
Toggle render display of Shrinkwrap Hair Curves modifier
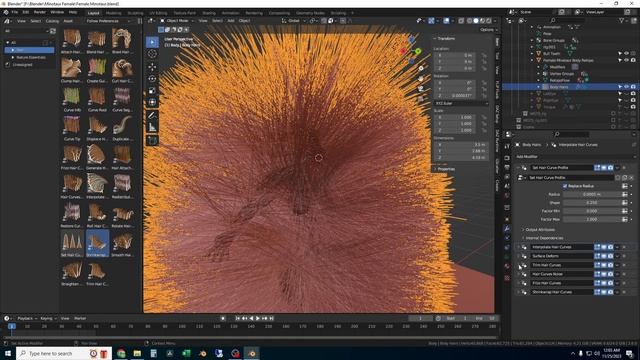pos(611,292)
